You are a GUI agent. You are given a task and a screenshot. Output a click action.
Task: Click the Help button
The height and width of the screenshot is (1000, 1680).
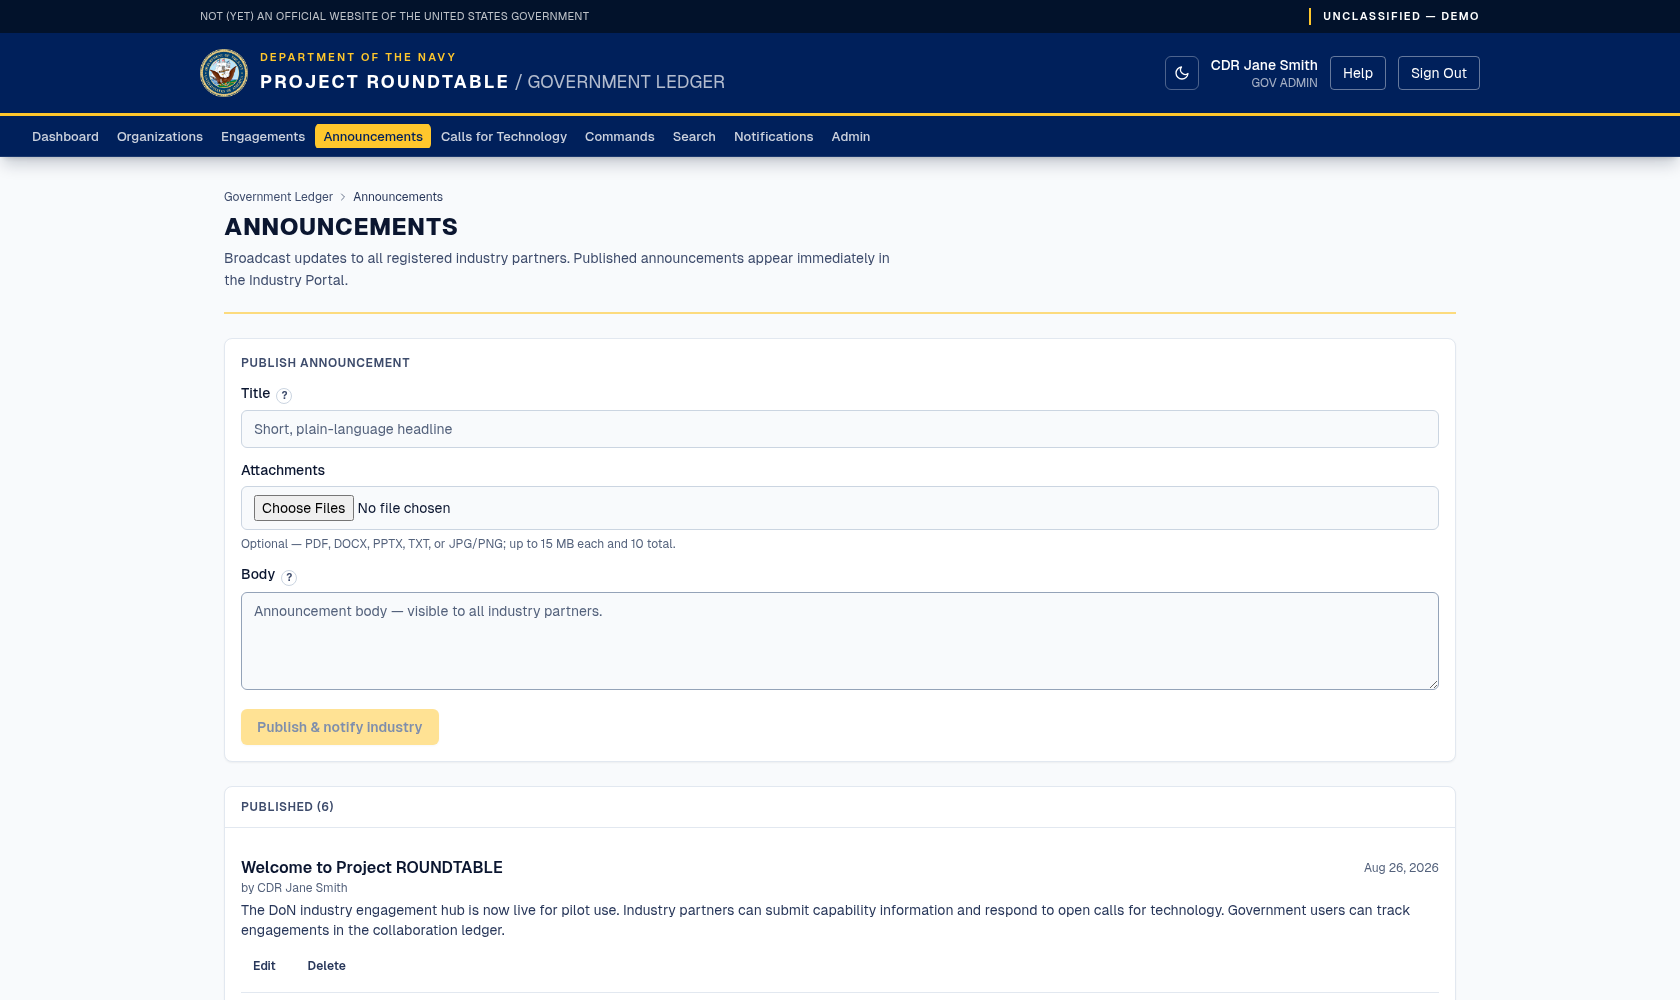(x=1358, y=73)
